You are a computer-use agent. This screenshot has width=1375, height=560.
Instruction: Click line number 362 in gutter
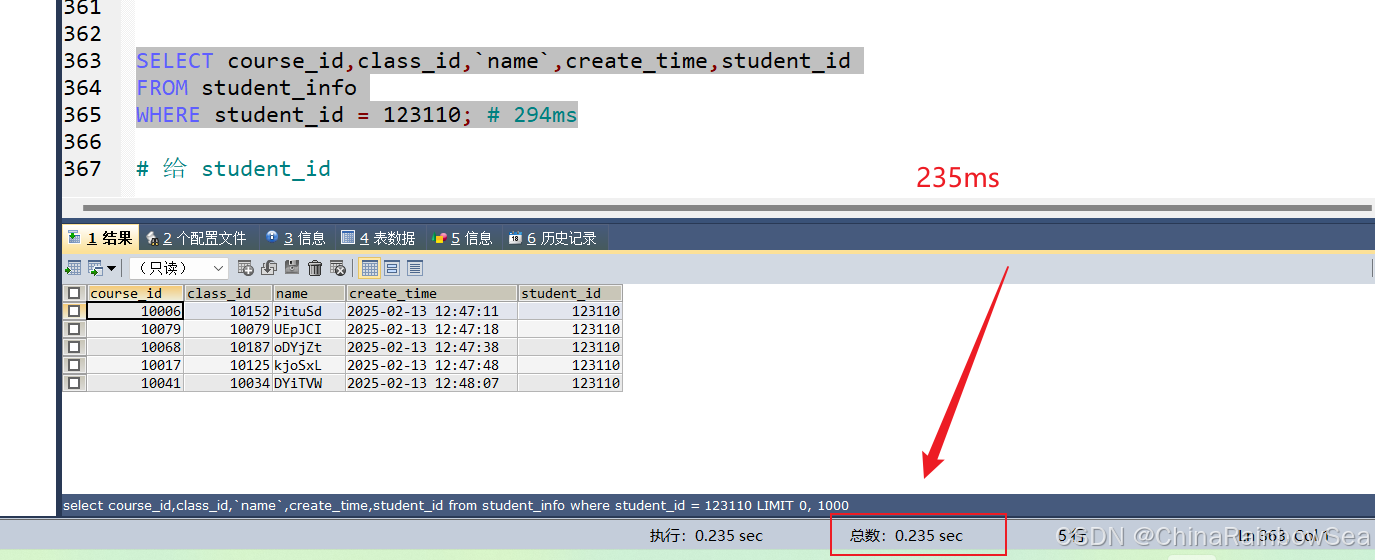click(x=82, y=34)
